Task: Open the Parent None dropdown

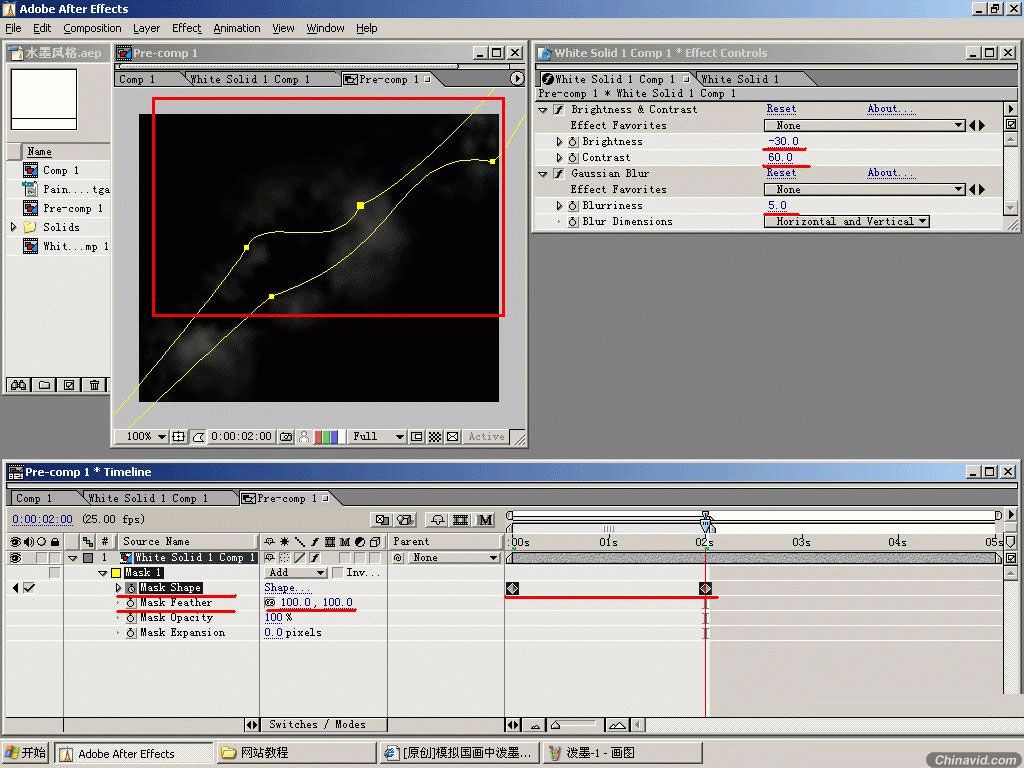Action: coord(454,558)
